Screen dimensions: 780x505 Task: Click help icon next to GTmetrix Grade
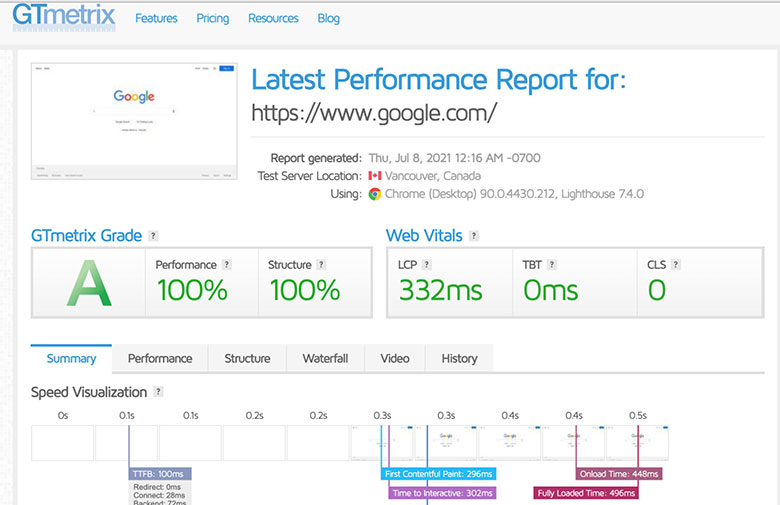pyautogui.click(x=153, y=236)
